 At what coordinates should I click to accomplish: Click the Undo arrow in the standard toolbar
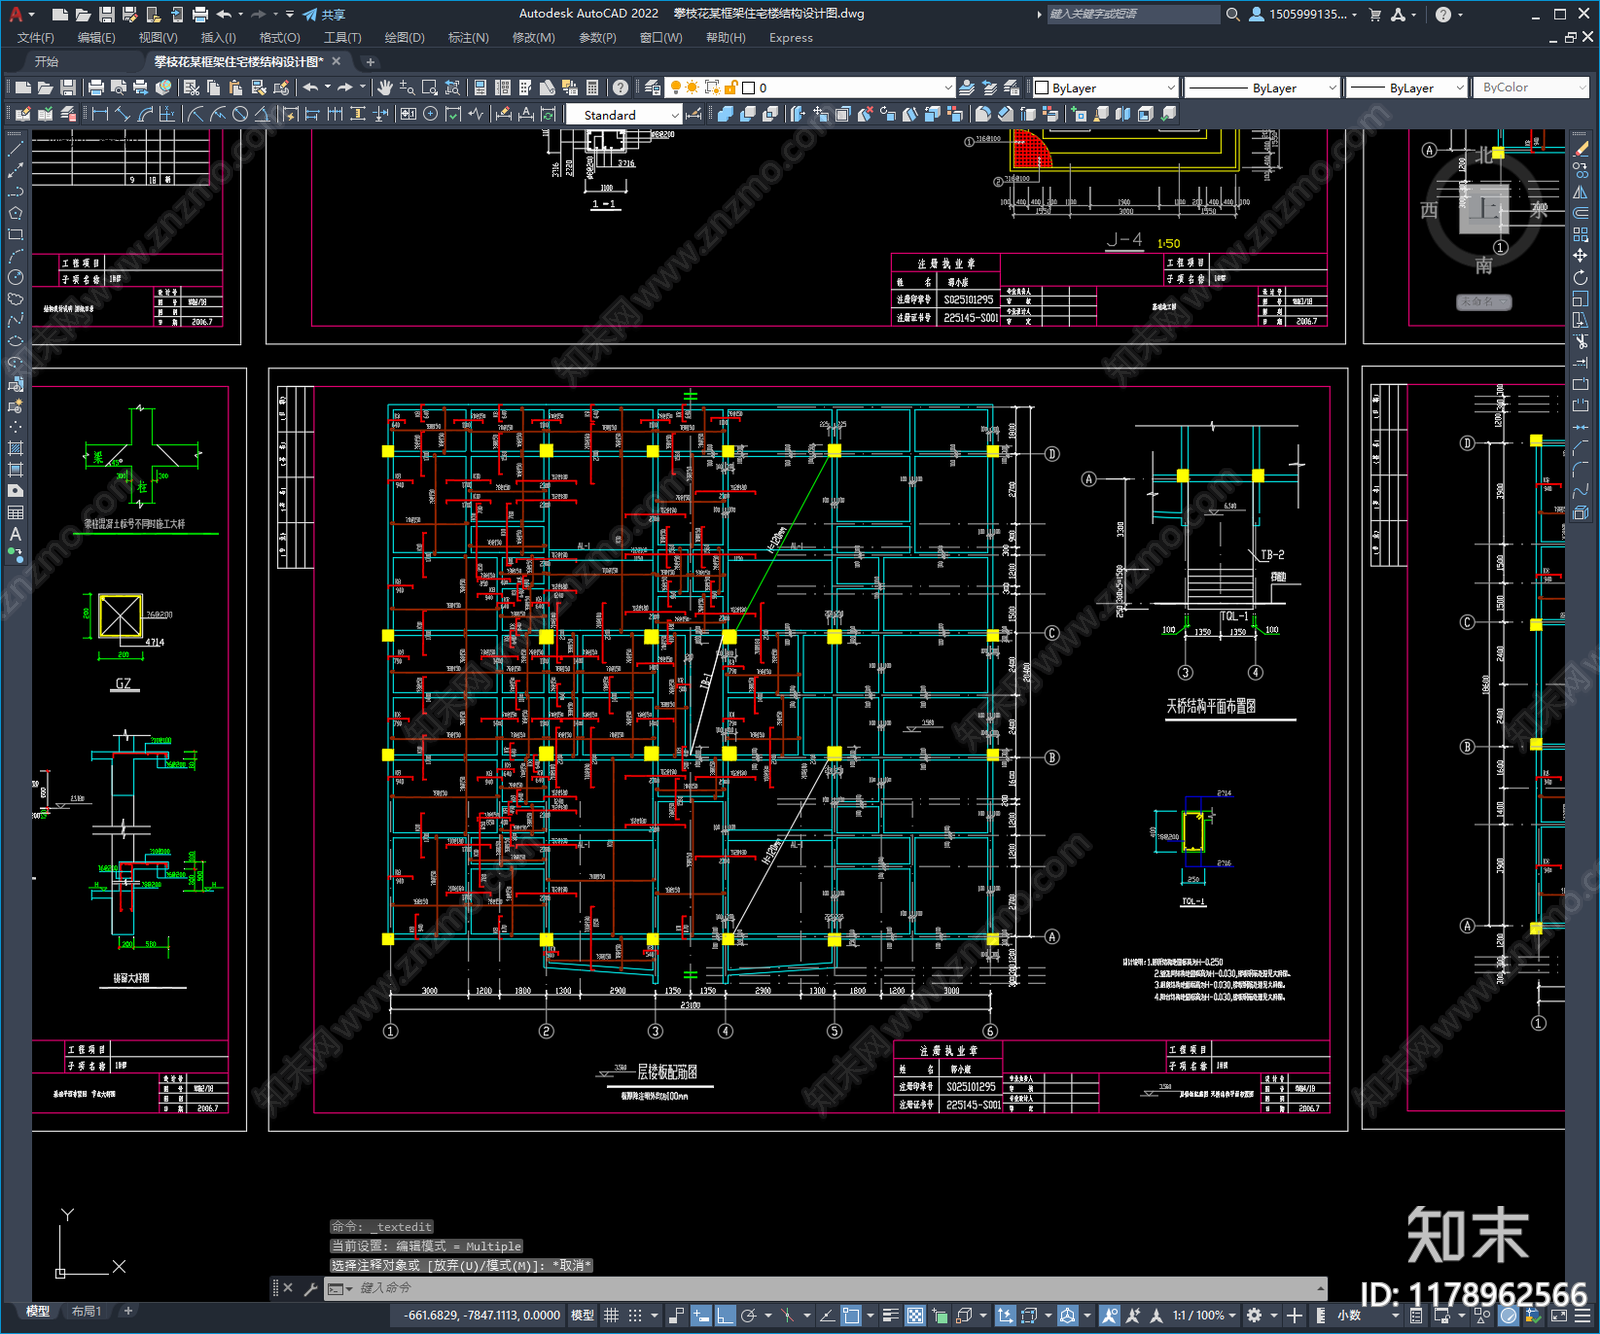pos(311,88)
